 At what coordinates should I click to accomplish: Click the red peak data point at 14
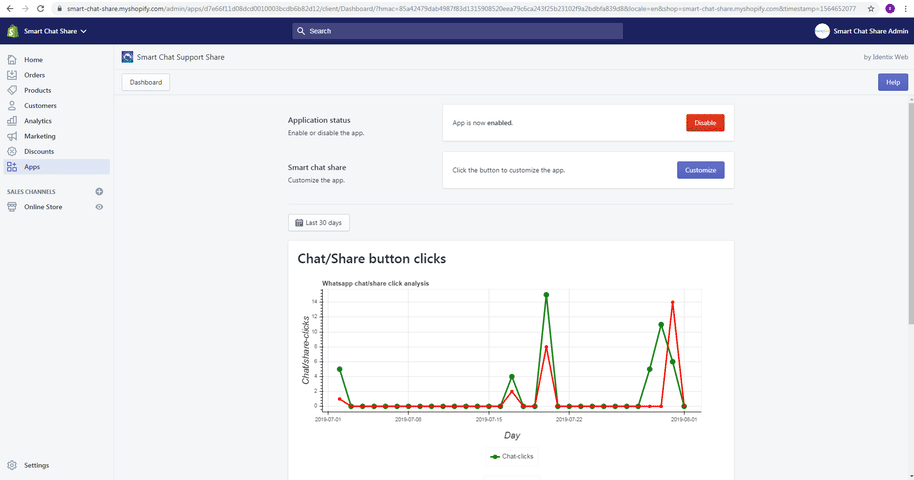[673, 302]
